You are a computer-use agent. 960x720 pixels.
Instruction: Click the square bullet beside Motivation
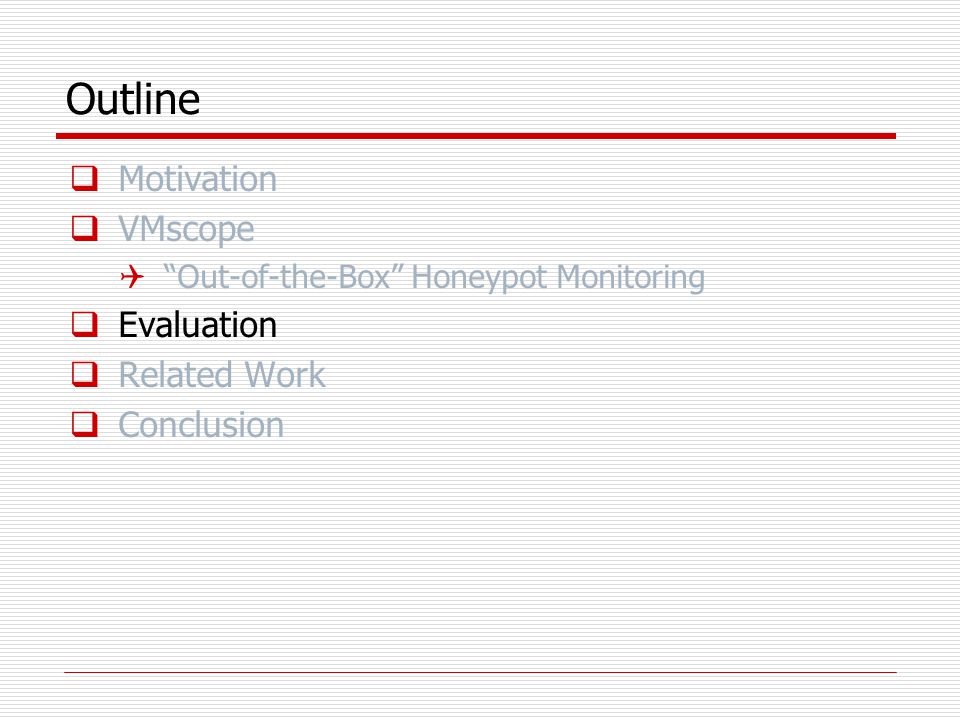pyautogui.click(x=84, y=178)
